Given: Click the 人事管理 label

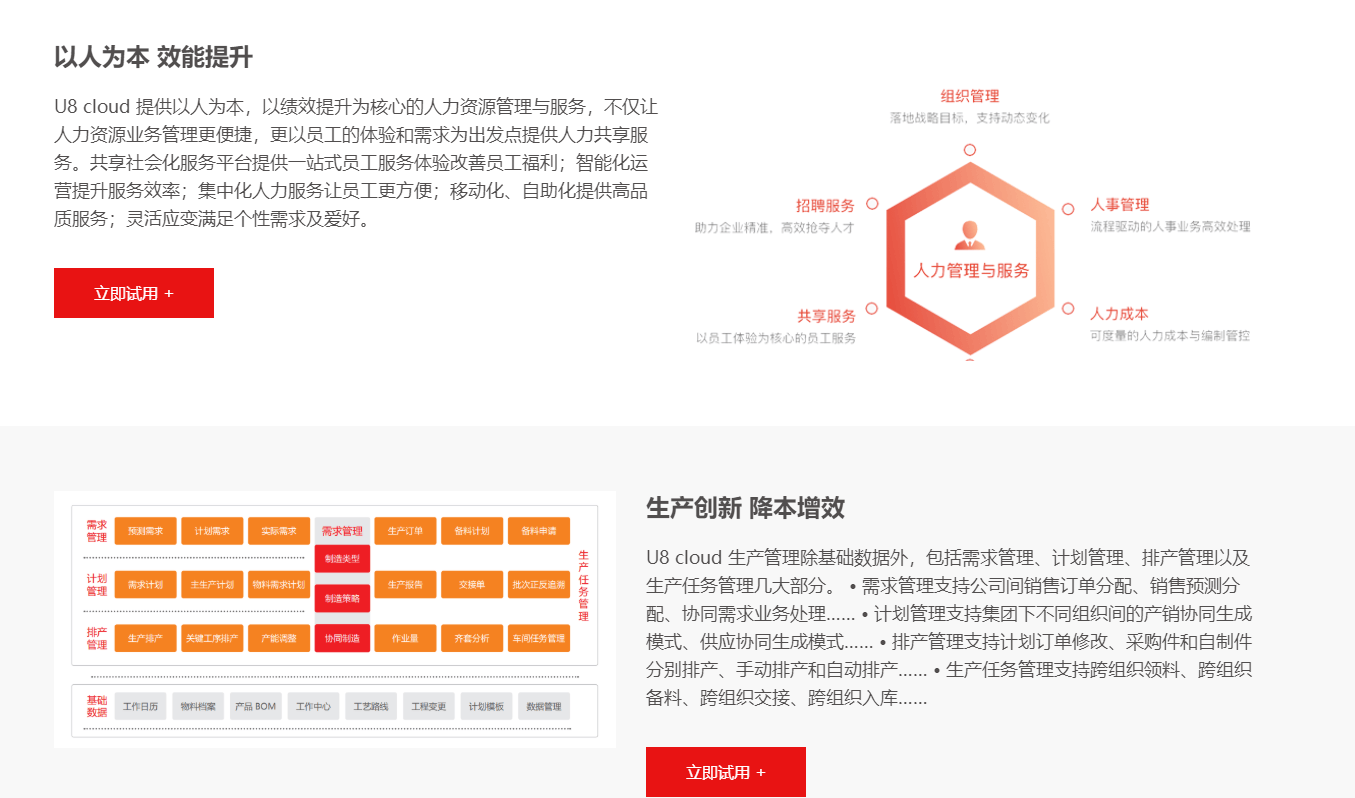Looking at the screenshot, I should (1120, 204).
